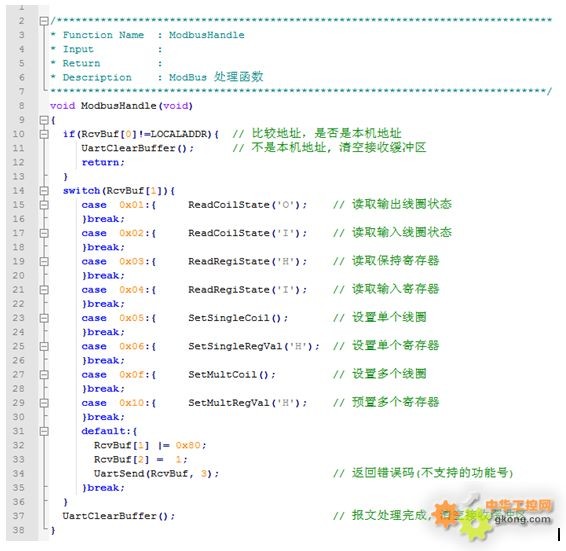566x551 pixels.
Task: Collapse the case 0x03 fold marker
Action: pos(44,261)
